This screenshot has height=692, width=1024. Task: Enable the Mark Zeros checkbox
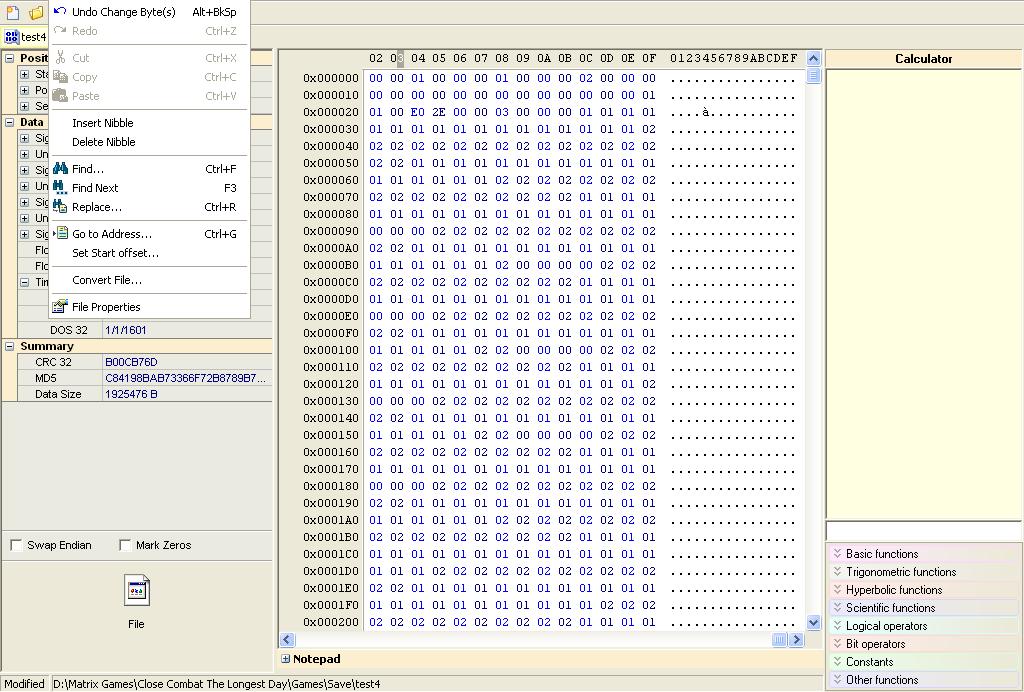click(125, 545)
